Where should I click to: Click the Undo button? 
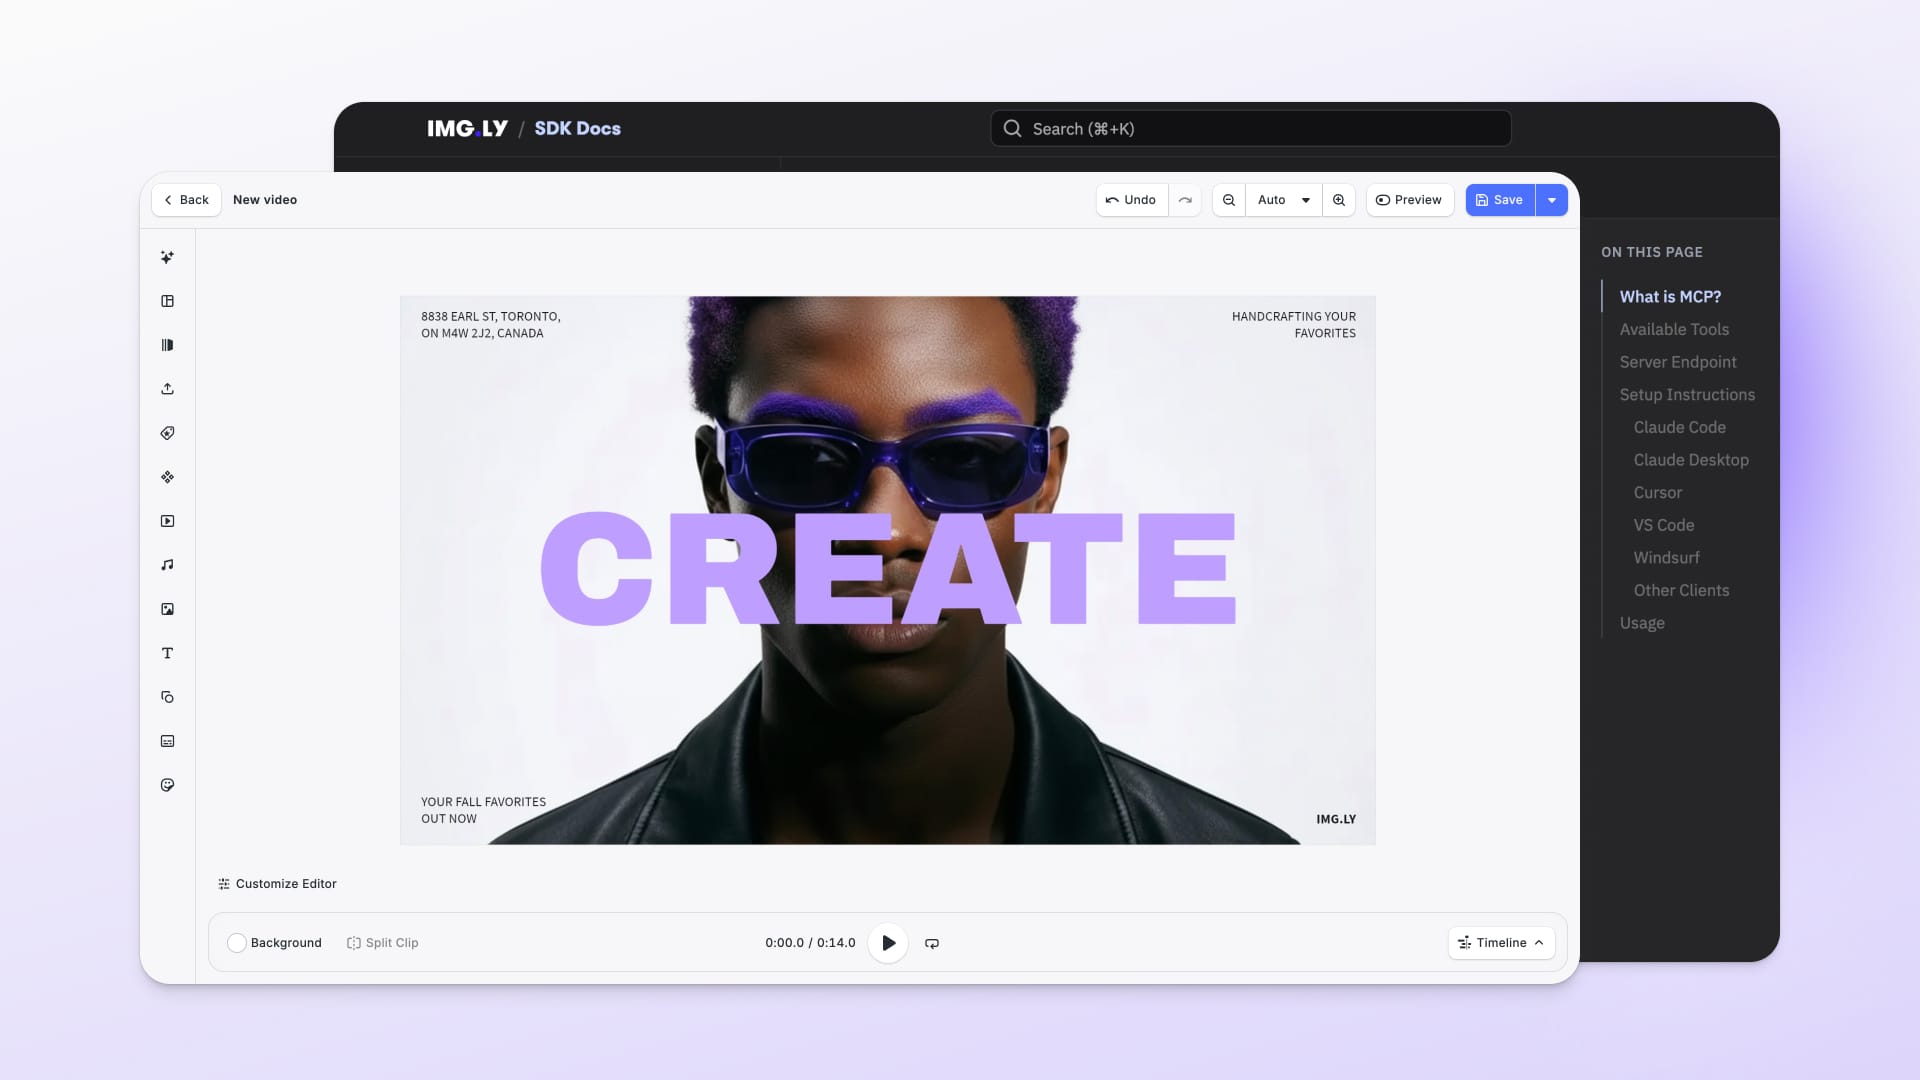point(1131,200)
